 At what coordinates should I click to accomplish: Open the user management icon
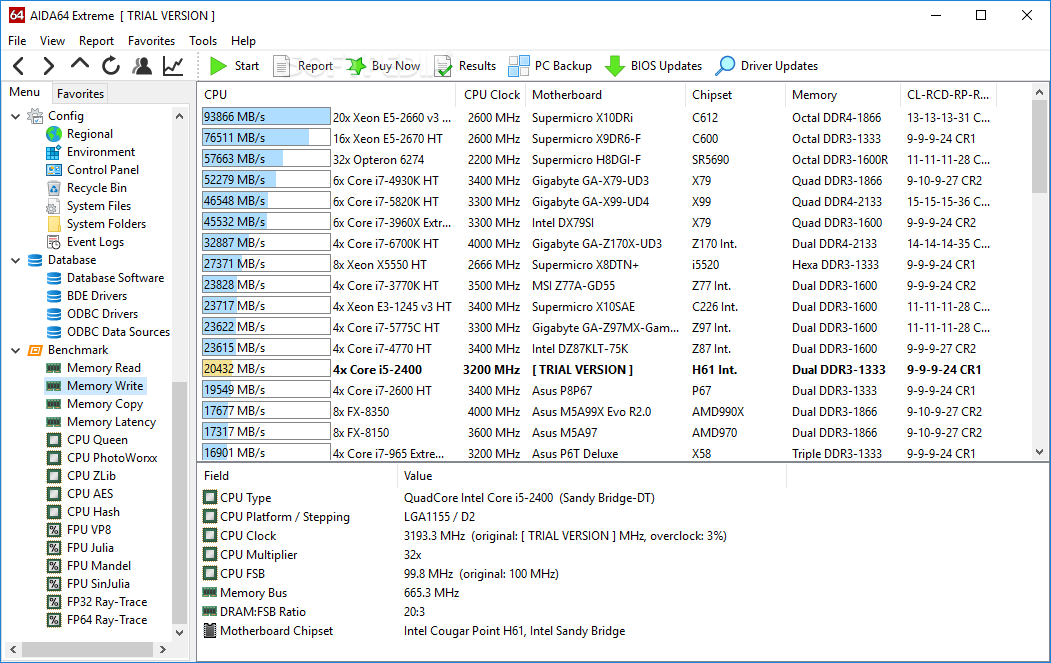(142, 66)
